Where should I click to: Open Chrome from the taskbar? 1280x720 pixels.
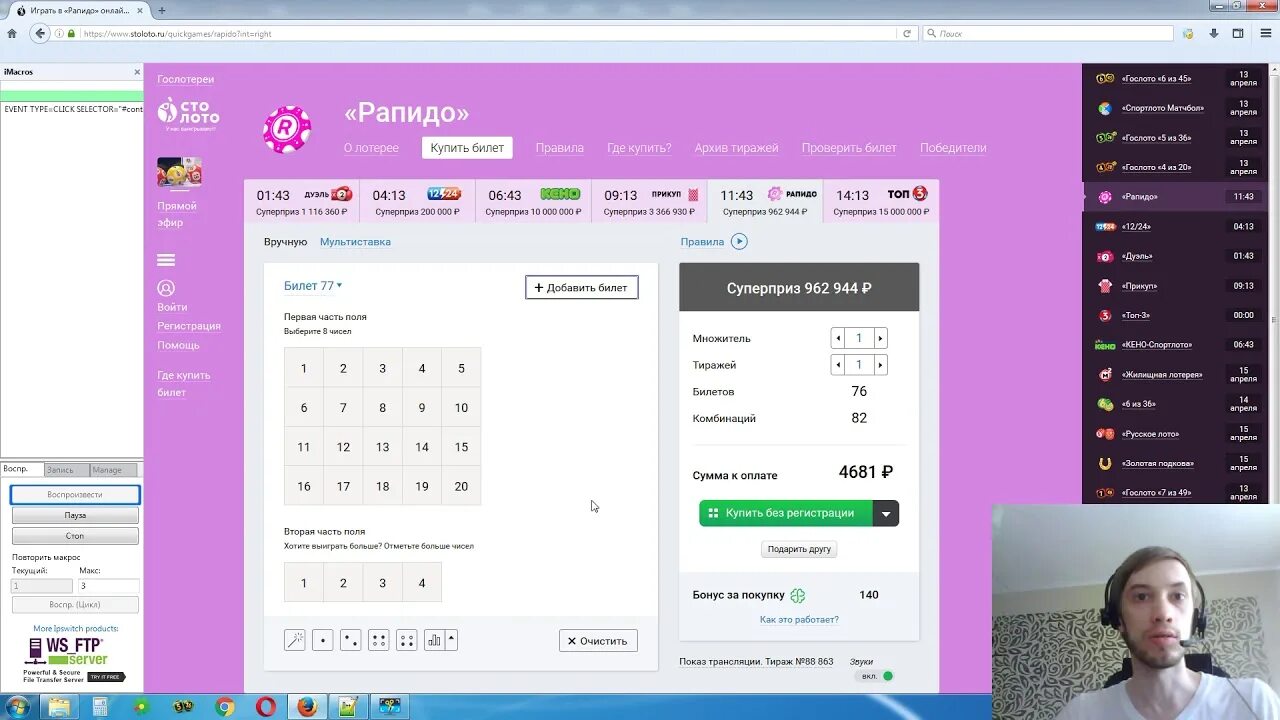(225, 707)
